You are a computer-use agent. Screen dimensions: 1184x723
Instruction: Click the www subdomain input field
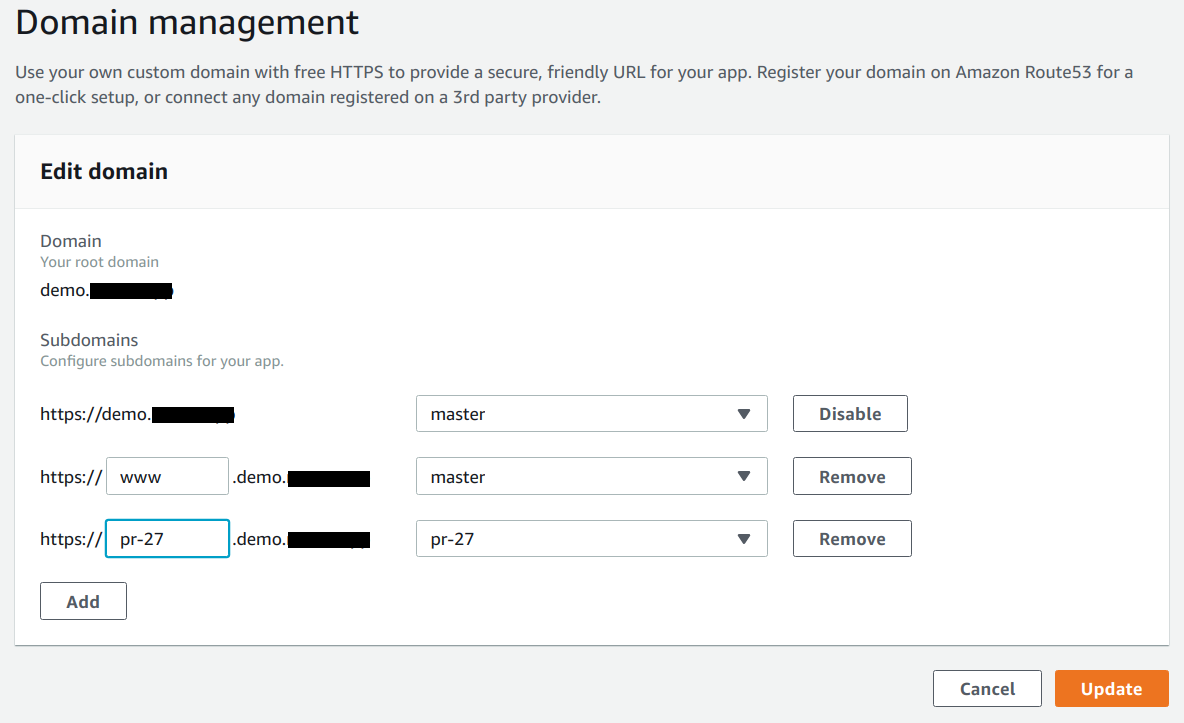tap(167, 476)
